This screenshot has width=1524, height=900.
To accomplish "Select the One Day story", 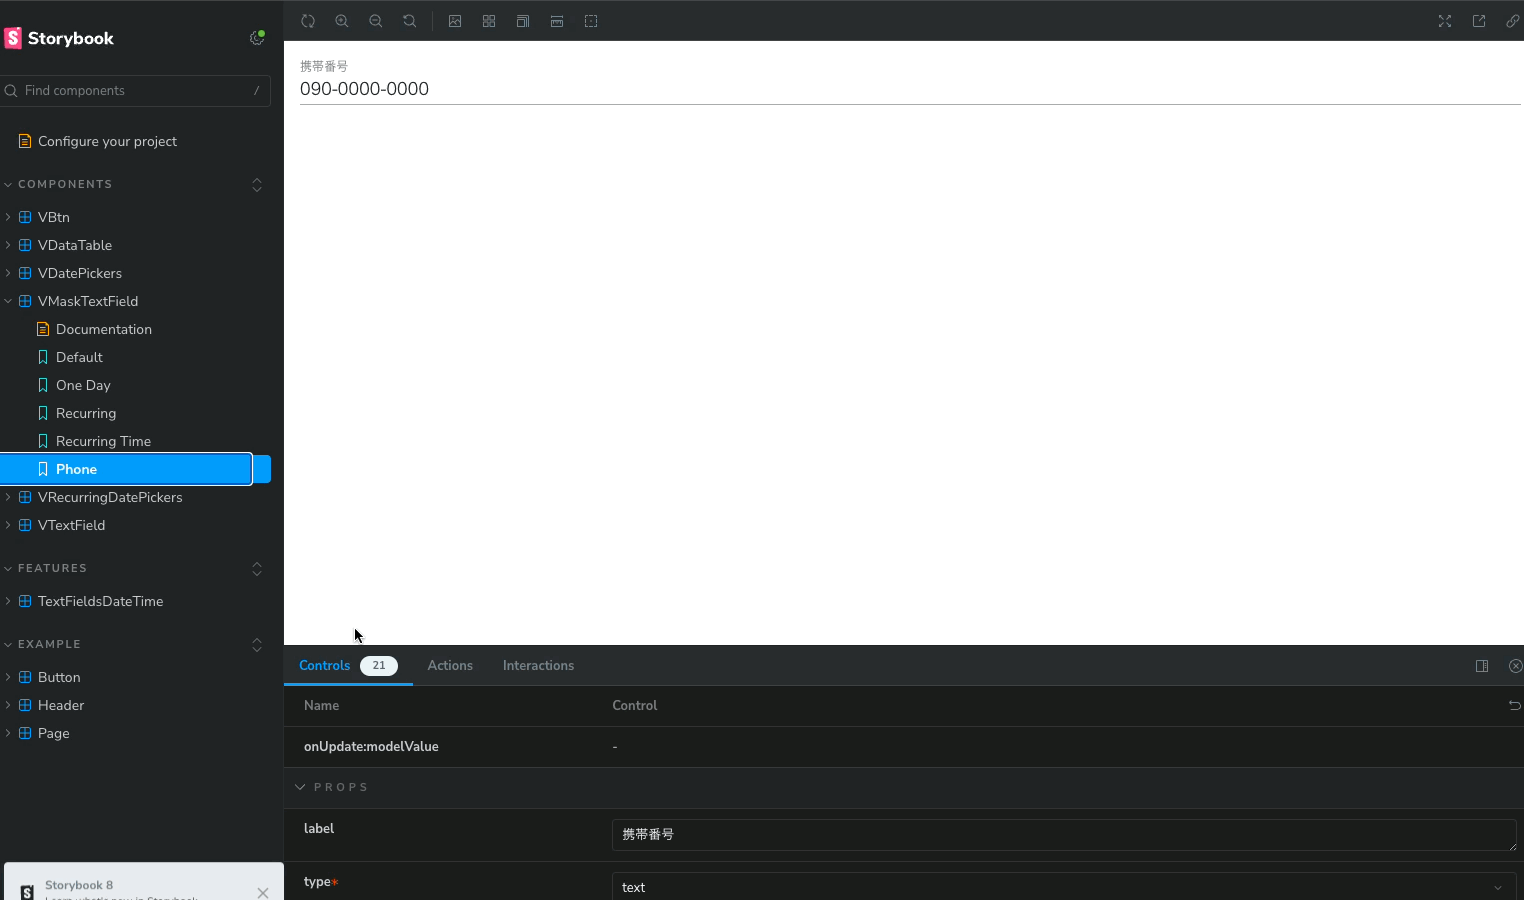I will (x=83, y=385).
